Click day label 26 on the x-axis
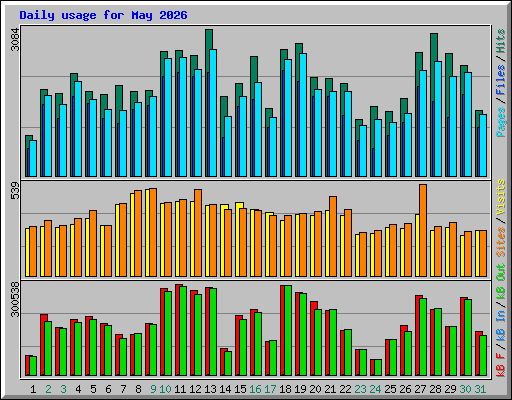This screenshot has height=400, width=512. point(405,389)
